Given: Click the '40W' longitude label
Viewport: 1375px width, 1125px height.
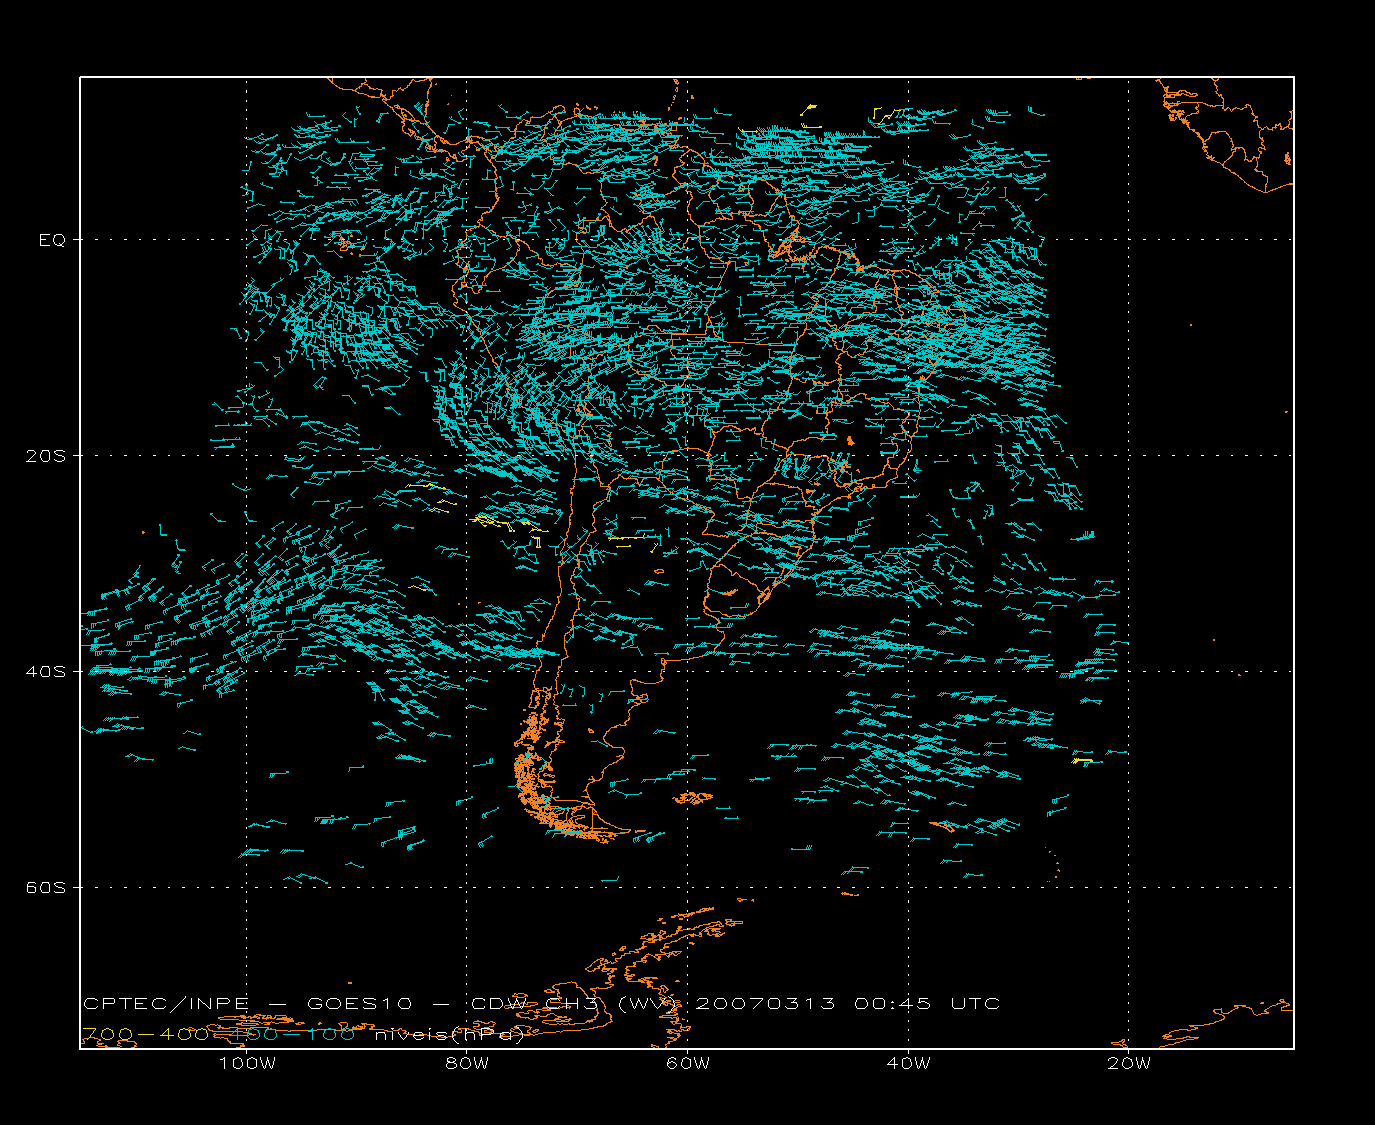Looking at the screenshot, I should coord(909,1063).
